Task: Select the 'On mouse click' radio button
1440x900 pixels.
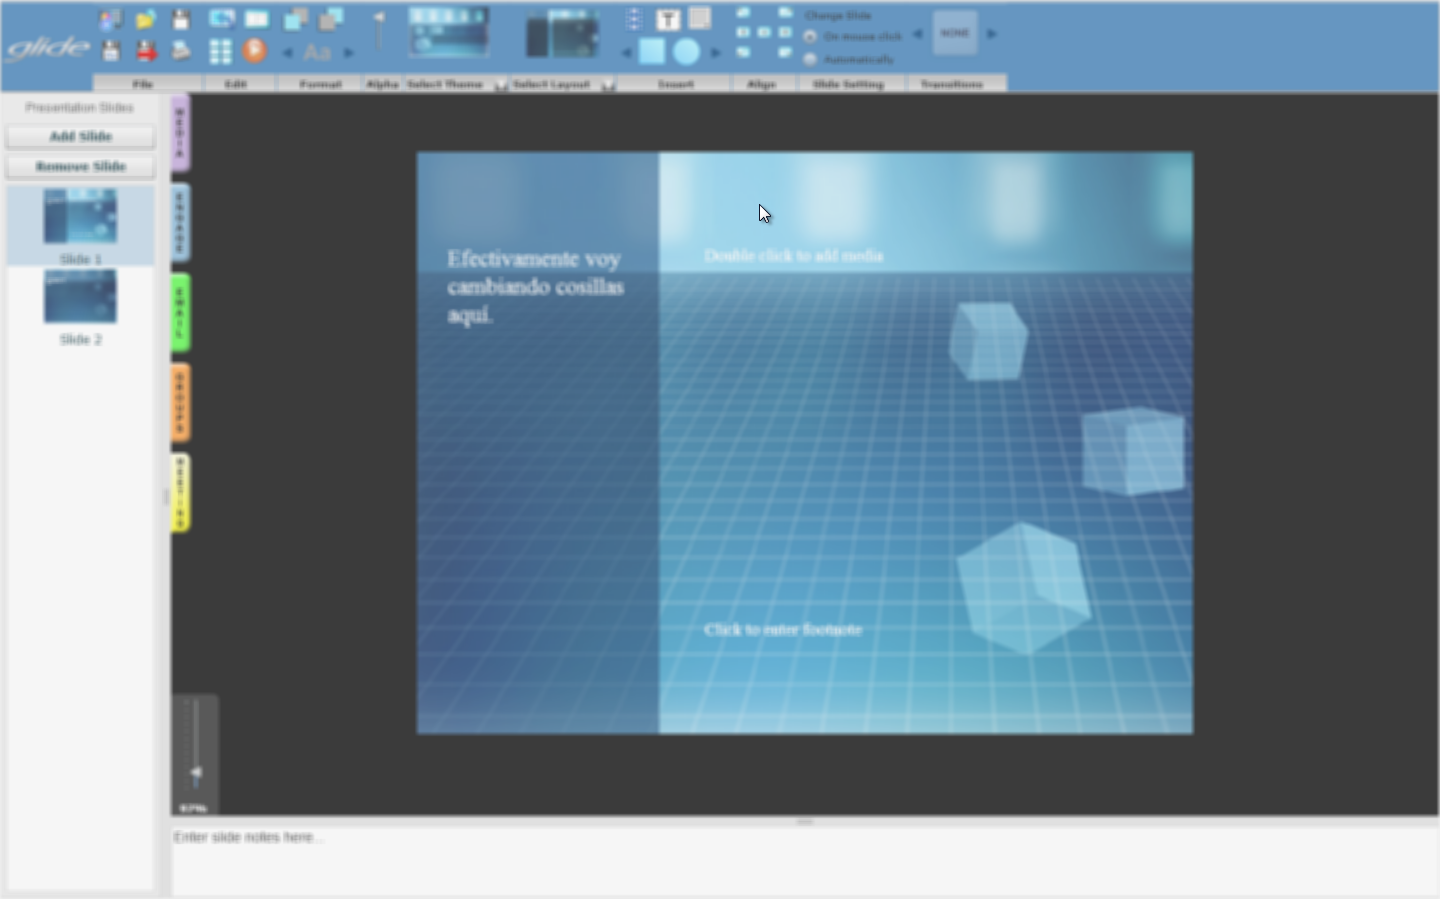Action: (x=811, y=37)
